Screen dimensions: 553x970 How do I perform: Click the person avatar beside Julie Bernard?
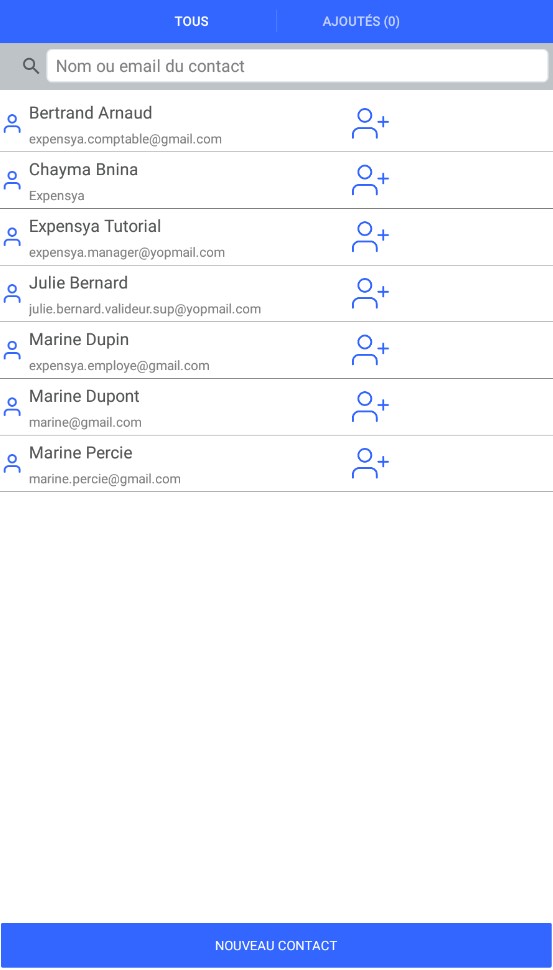pos(12,293)
